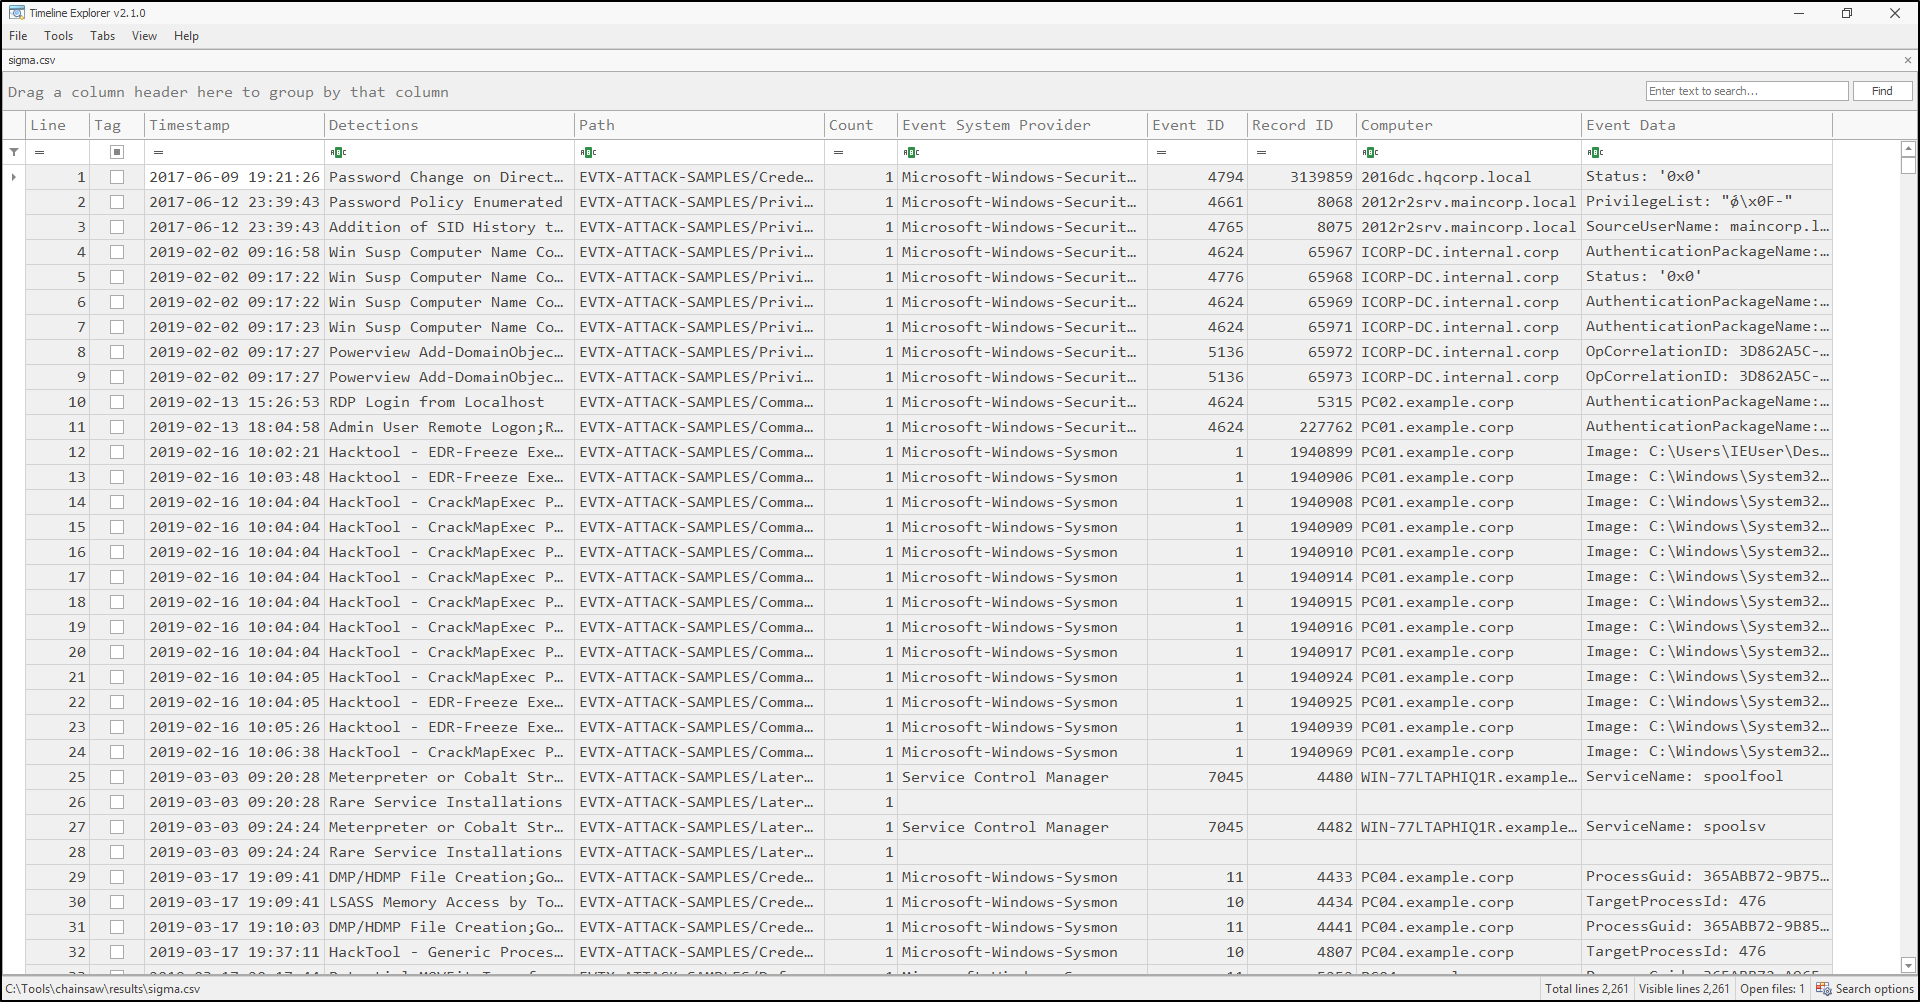Select timestamp '2019-02-13 18:04:58' cell
This screenshot has height=1002, width=1920.
point(235,427)
